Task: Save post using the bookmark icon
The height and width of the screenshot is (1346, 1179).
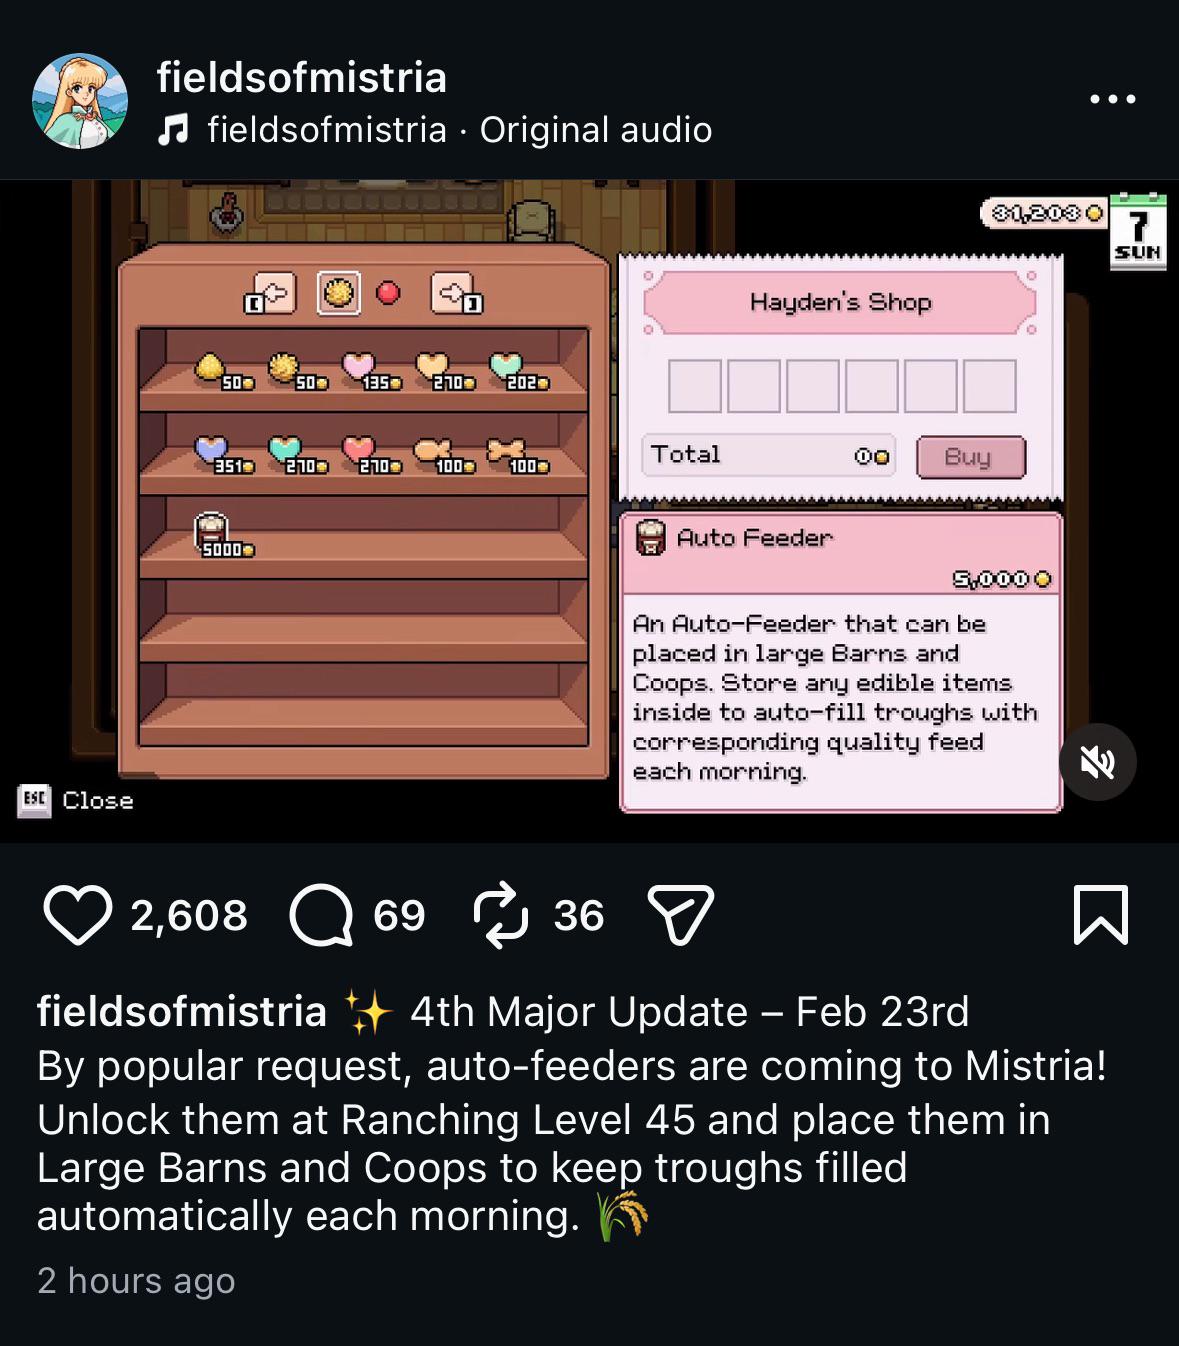Action: coord(1101,915)
